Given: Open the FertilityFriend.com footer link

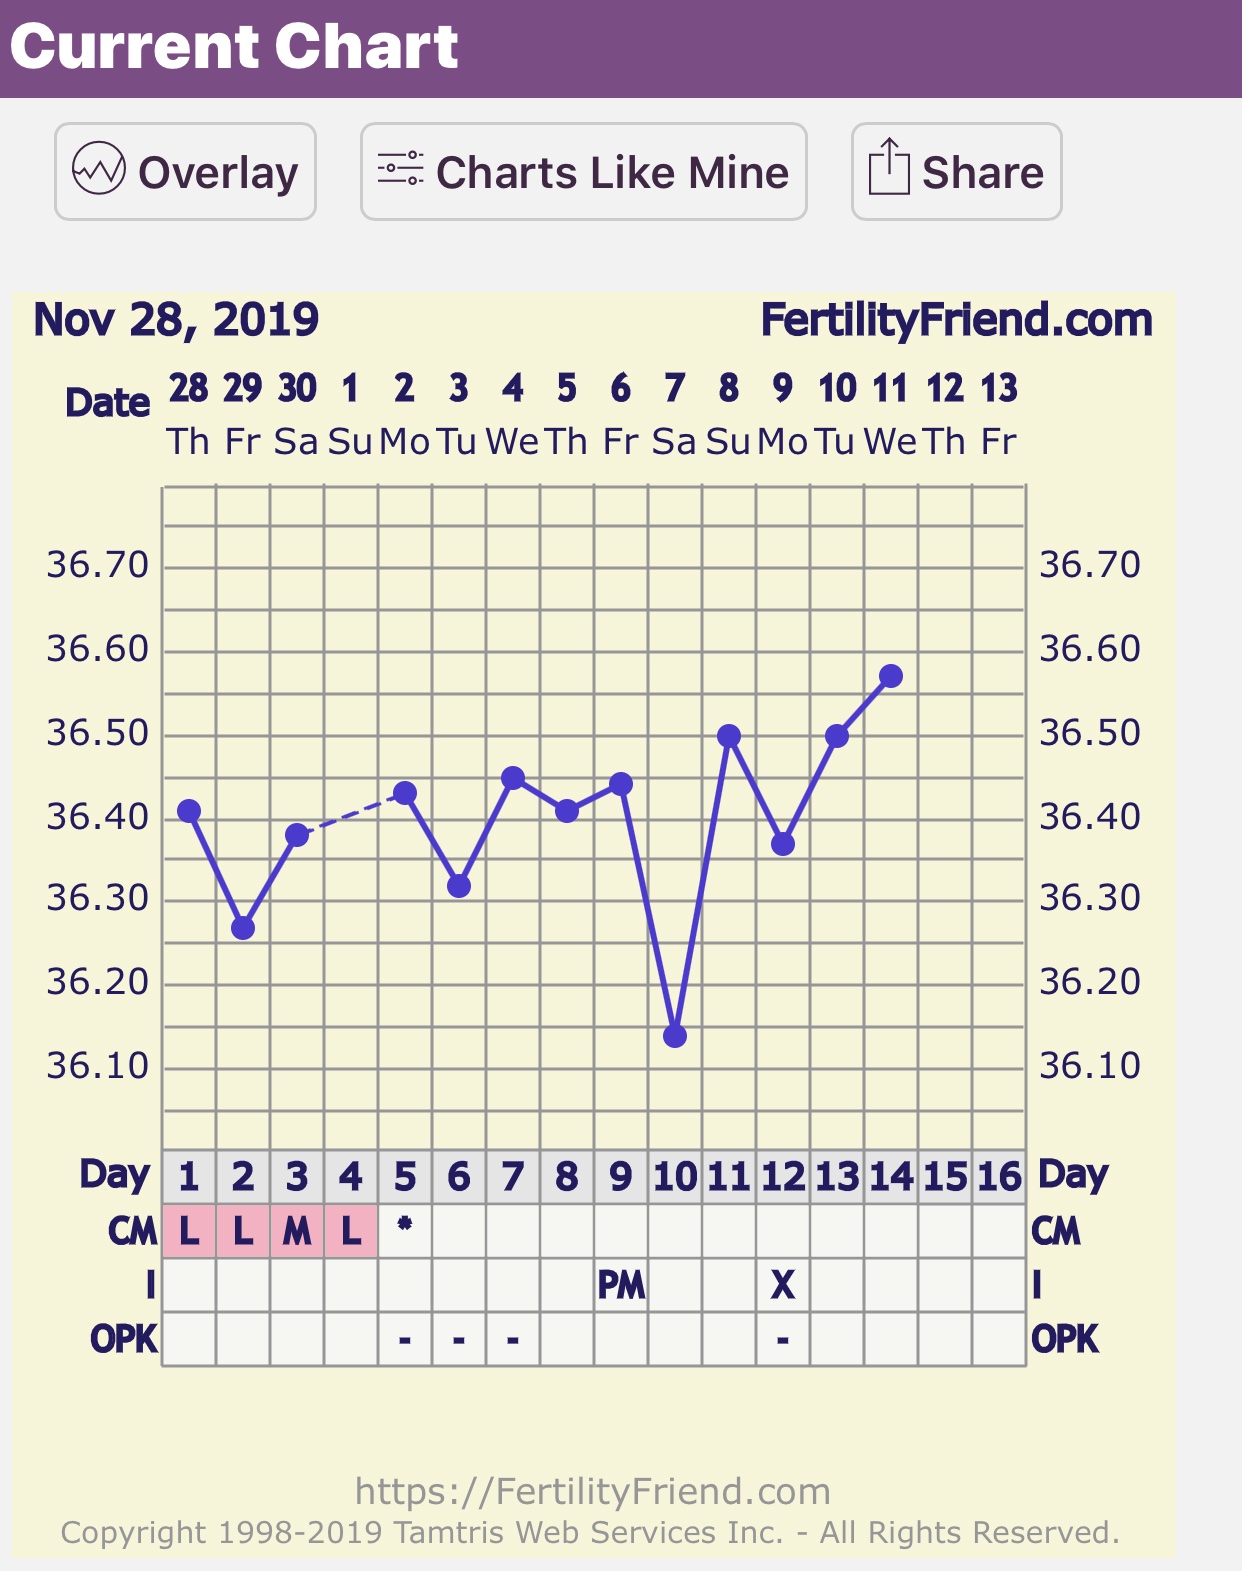Looking at the screenshot, I should pyautogui.click(x=592, y=1491).
